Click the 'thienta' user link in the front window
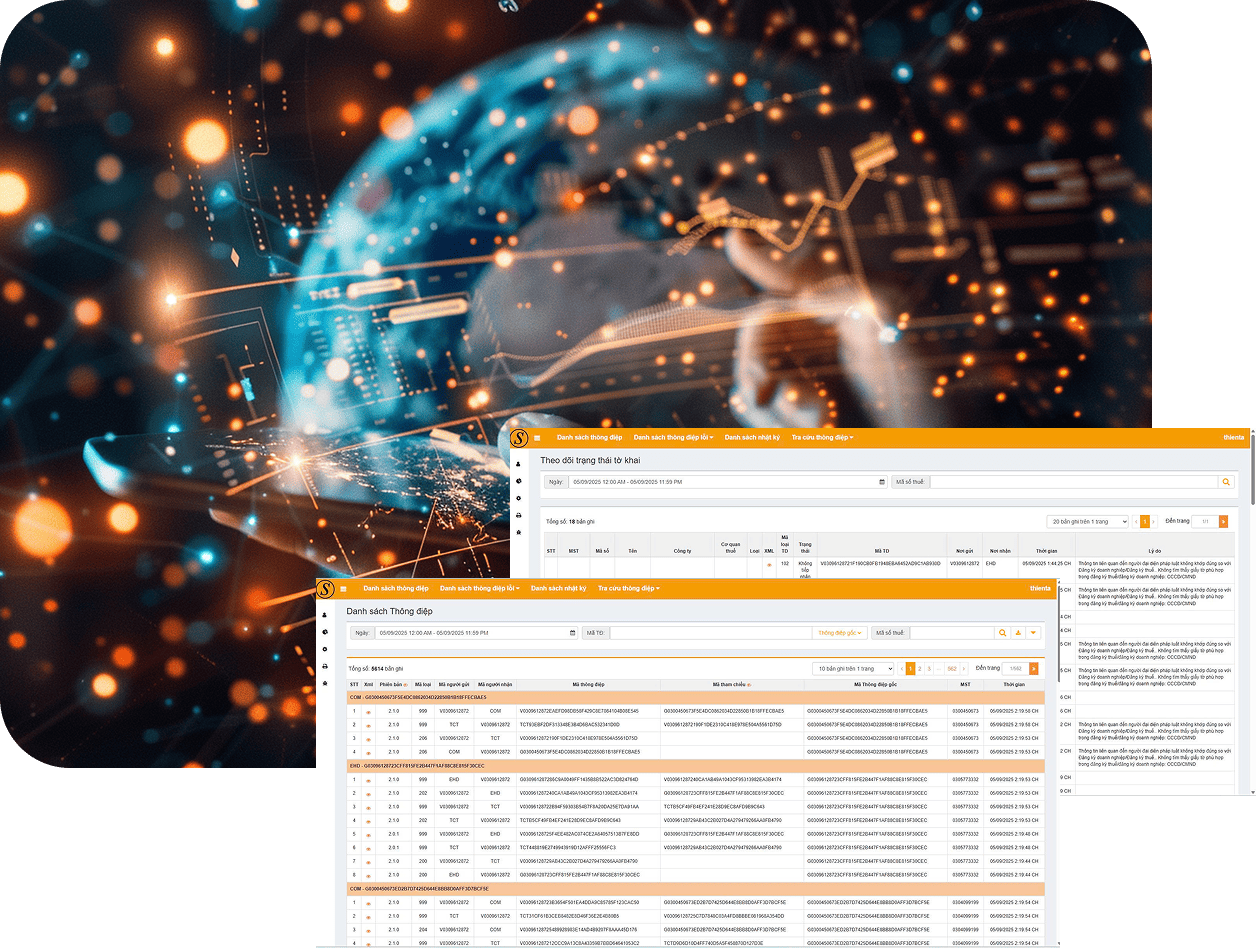The image size is (1256, 948). click(x=1040, y=589)
